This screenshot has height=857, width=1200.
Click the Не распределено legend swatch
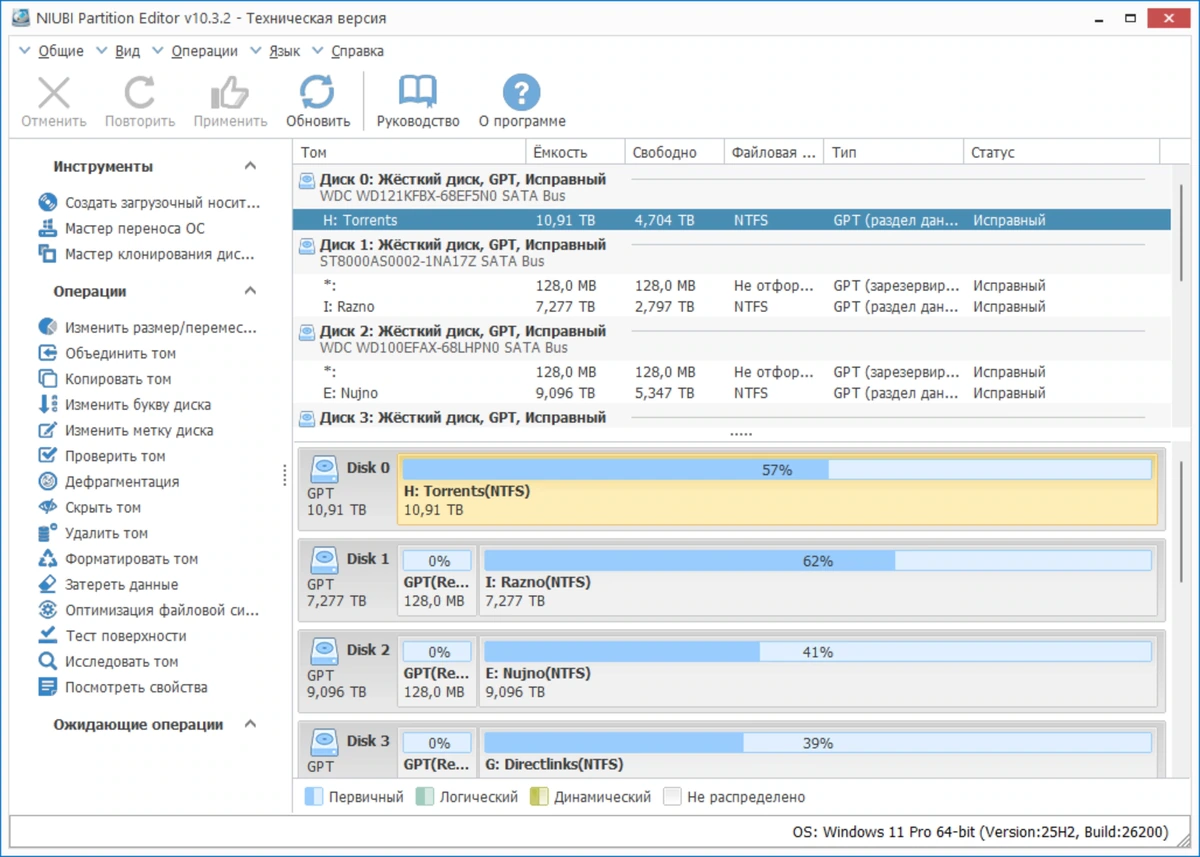pyautogui.click(x=672, y=797)
